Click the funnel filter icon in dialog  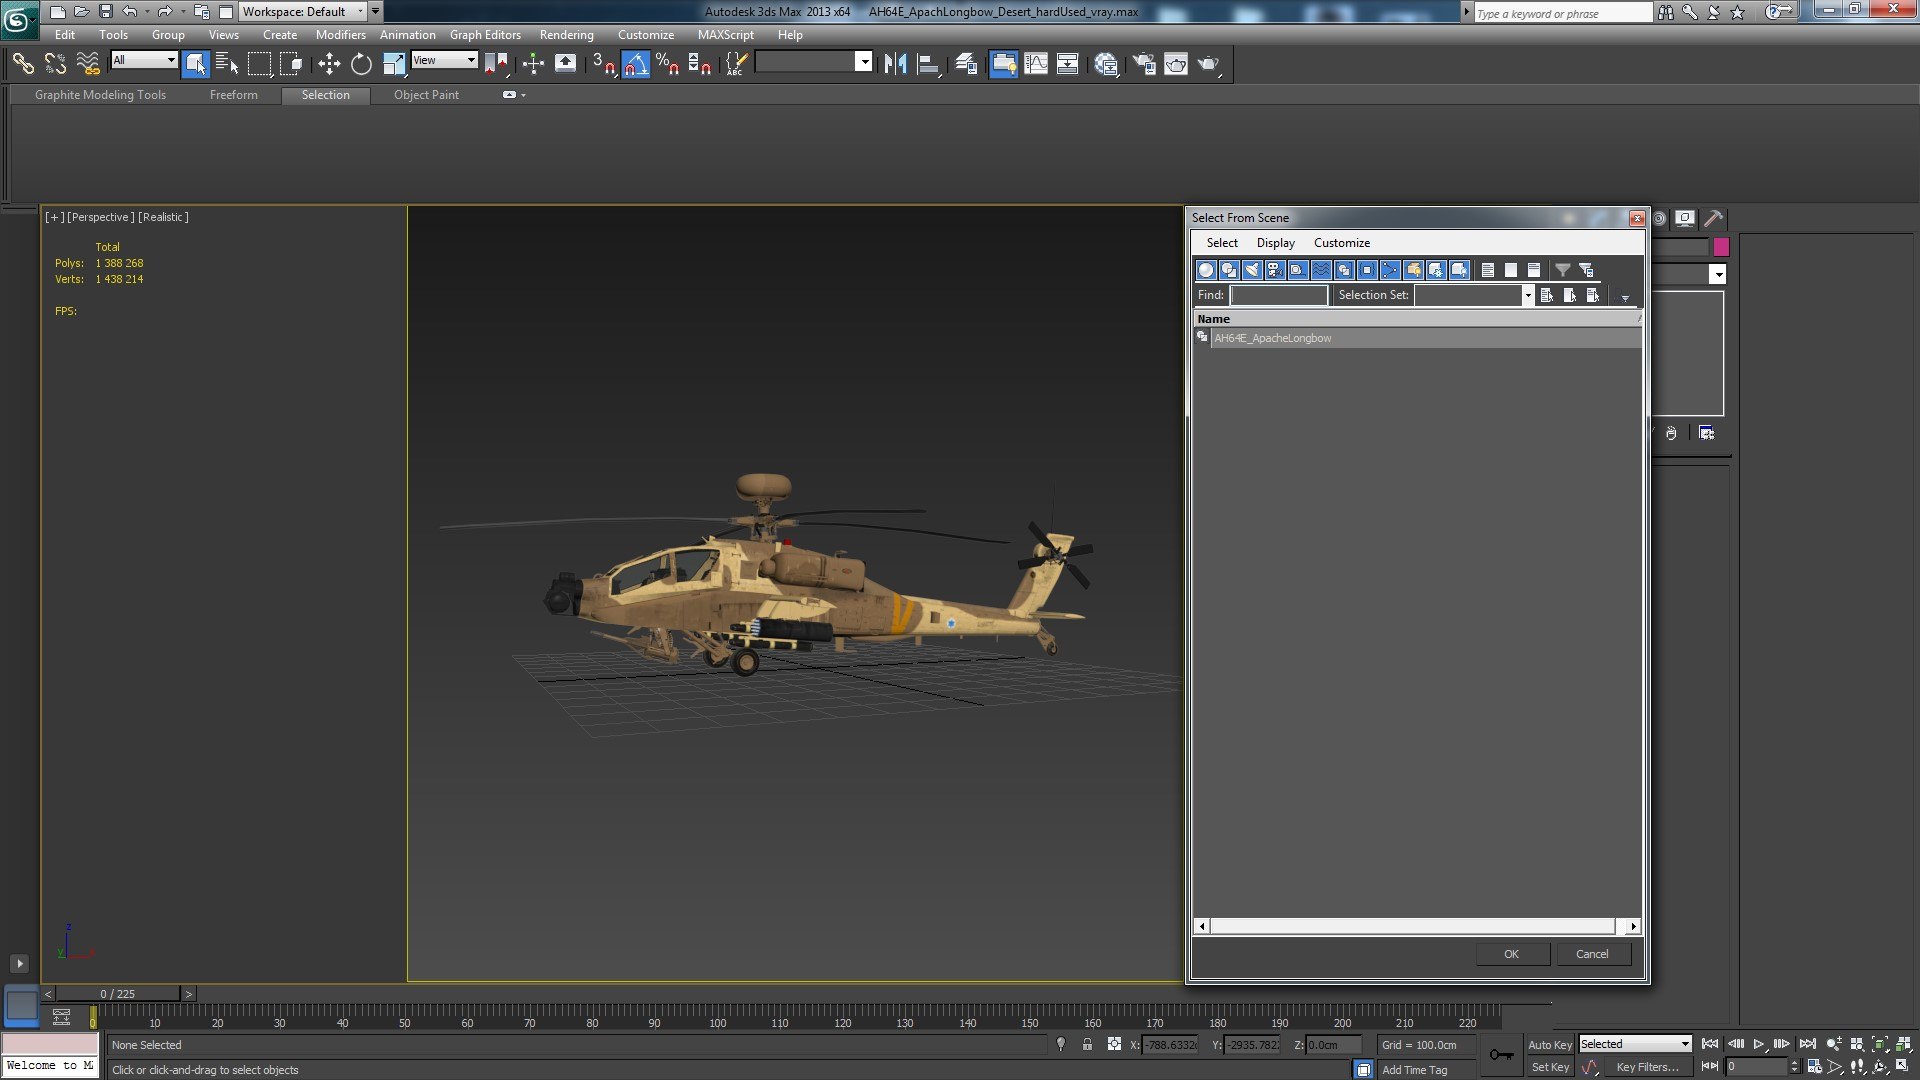click(x=1562, y=270)
